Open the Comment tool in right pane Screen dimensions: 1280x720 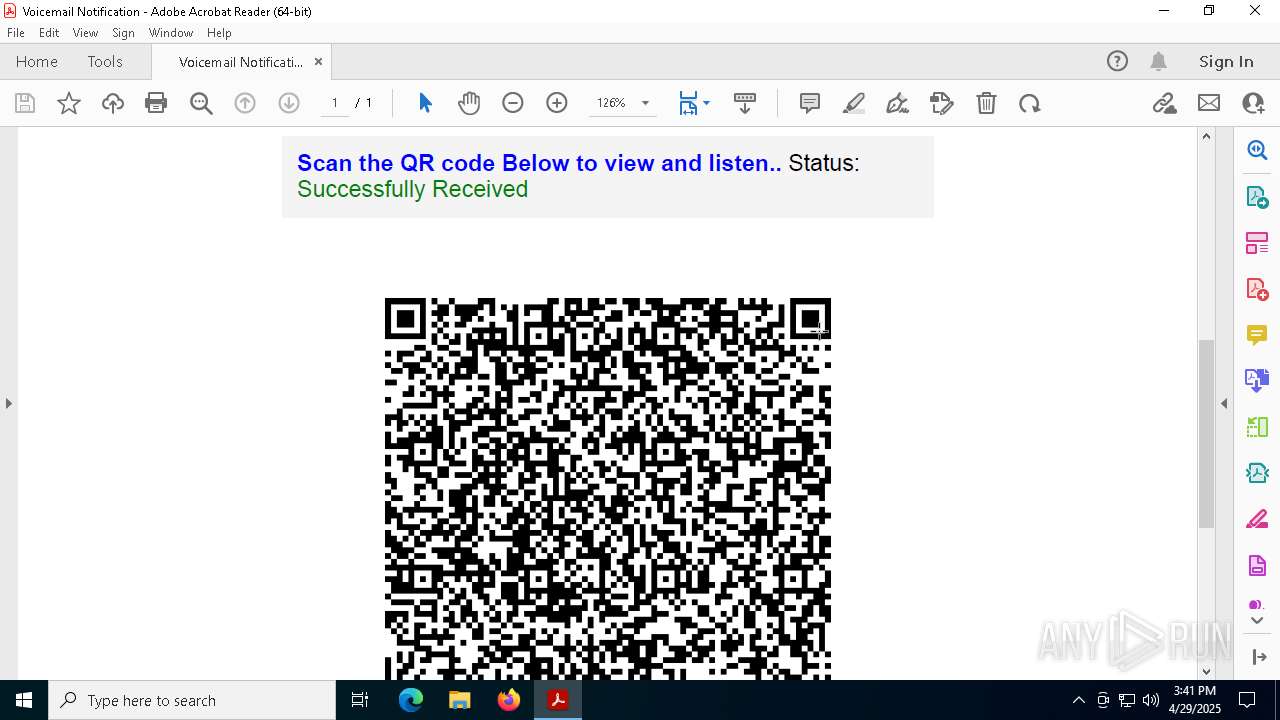click(x=1257, y=335)
